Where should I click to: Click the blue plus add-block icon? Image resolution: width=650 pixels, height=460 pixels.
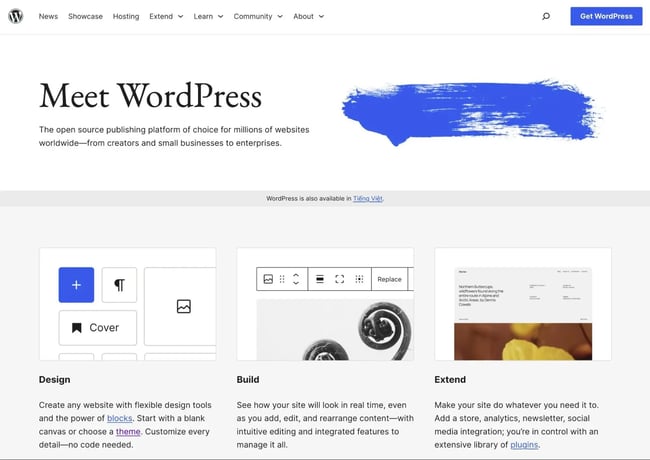tap(76, 285)
